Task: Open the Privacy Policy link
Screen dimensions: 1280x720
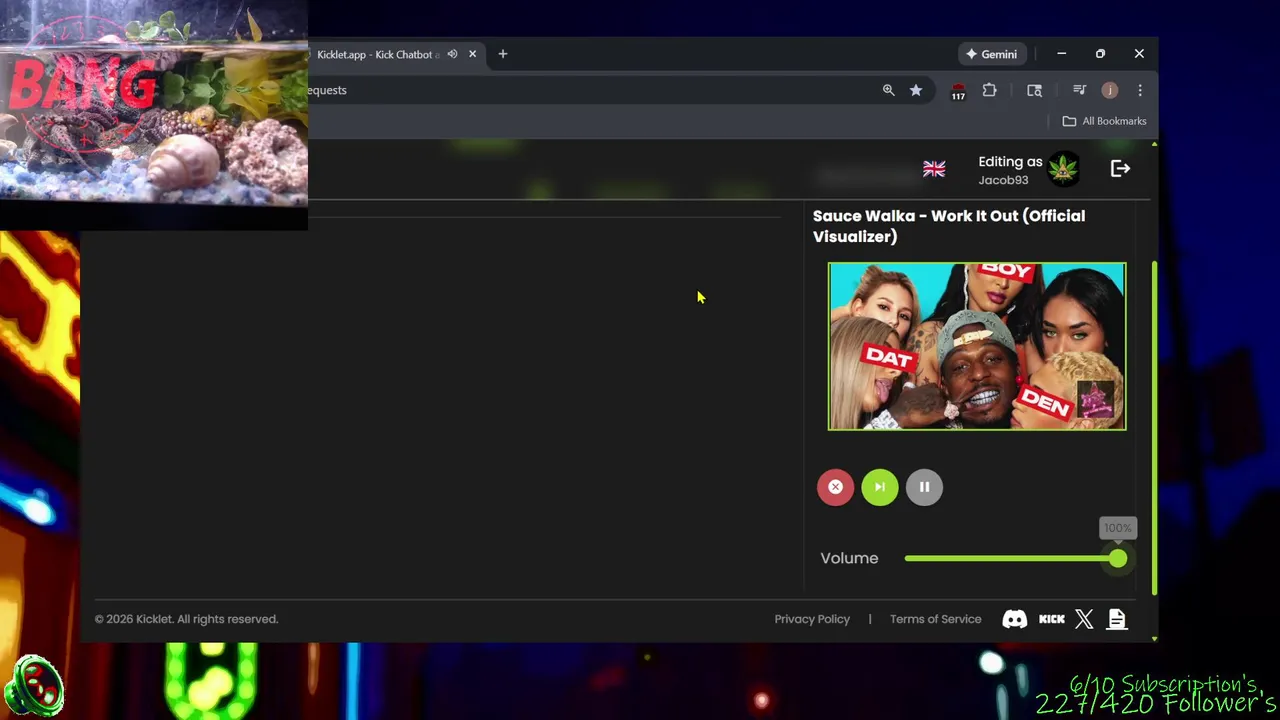Action: (812, 619)
